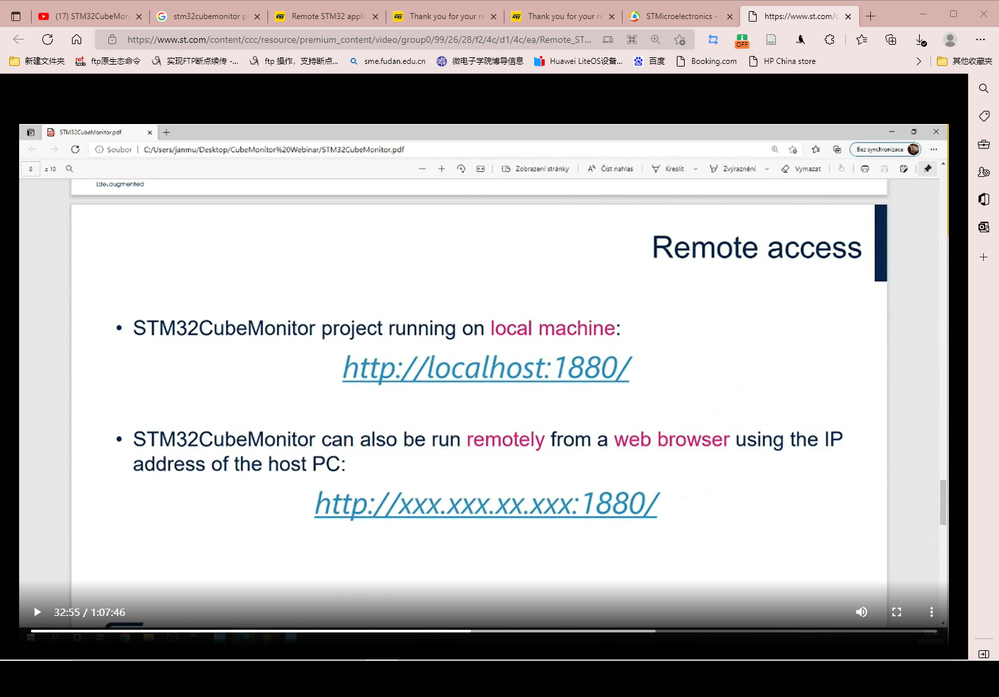Switch to the Remote STM32 appli tab
This screenshot has height=697, width=999.
326,17
